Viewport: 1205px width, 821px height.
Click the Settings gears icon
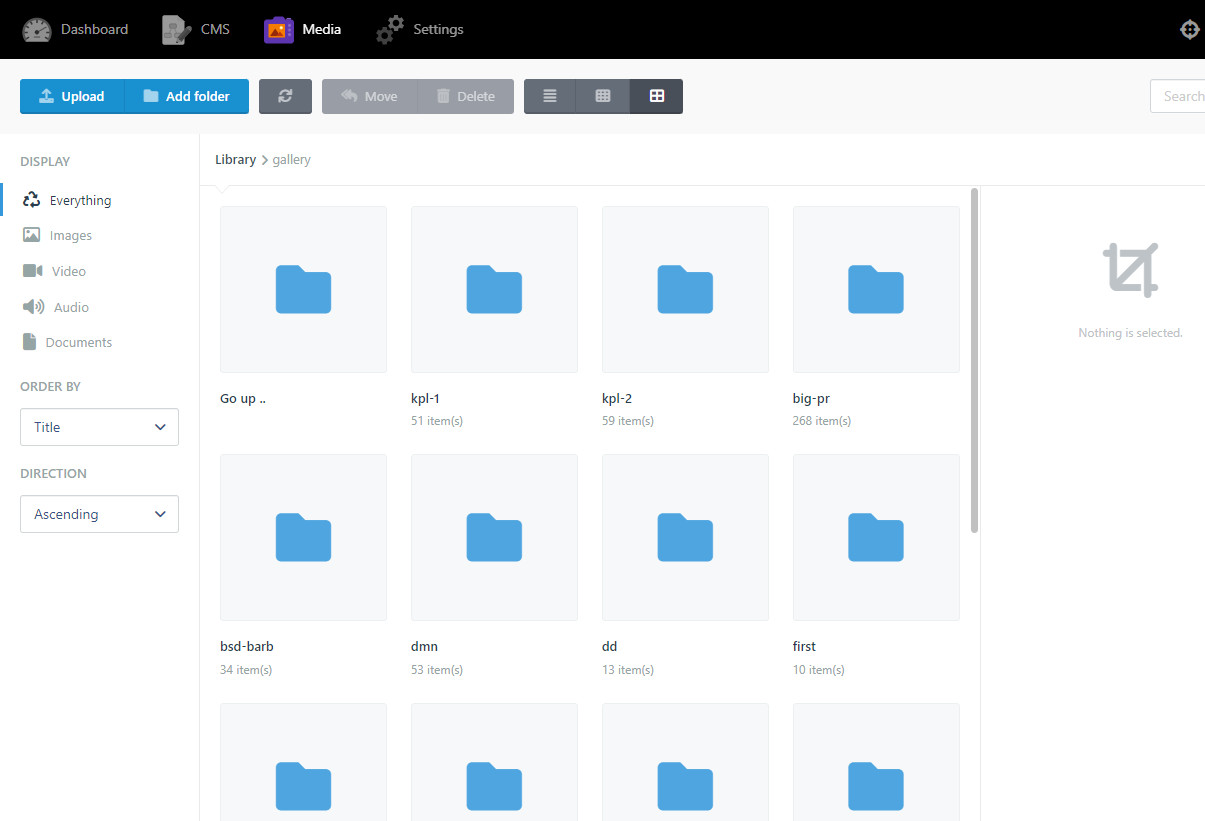coord(390,30)
